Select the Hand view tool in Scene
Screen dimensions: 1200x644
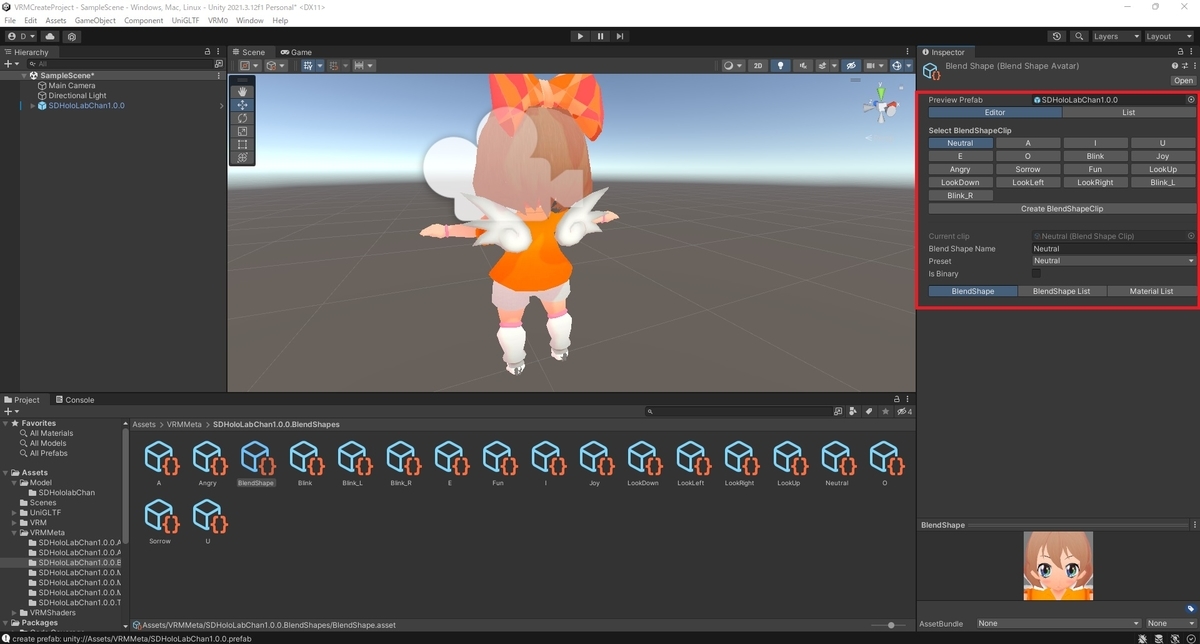coord(242,91)
